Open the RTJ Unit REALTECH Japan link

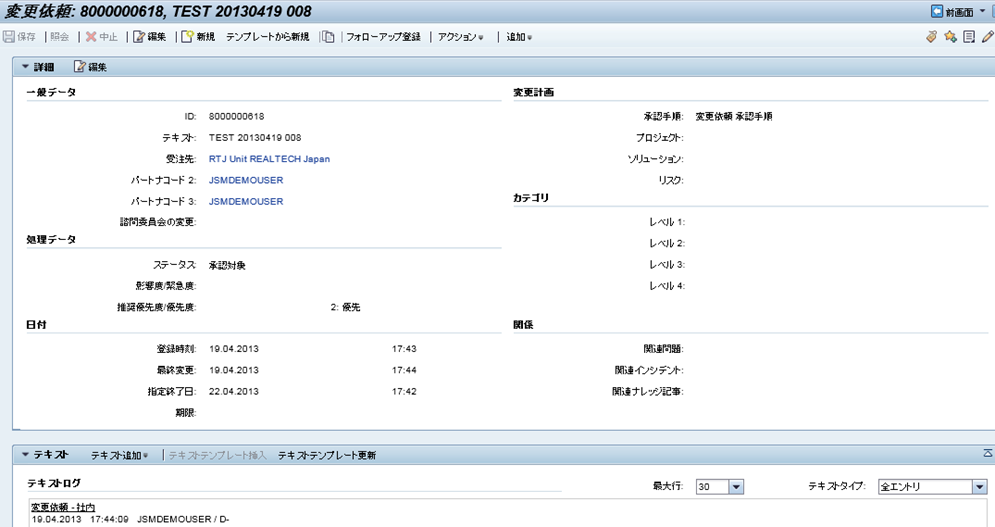click(x=269, y=159)
